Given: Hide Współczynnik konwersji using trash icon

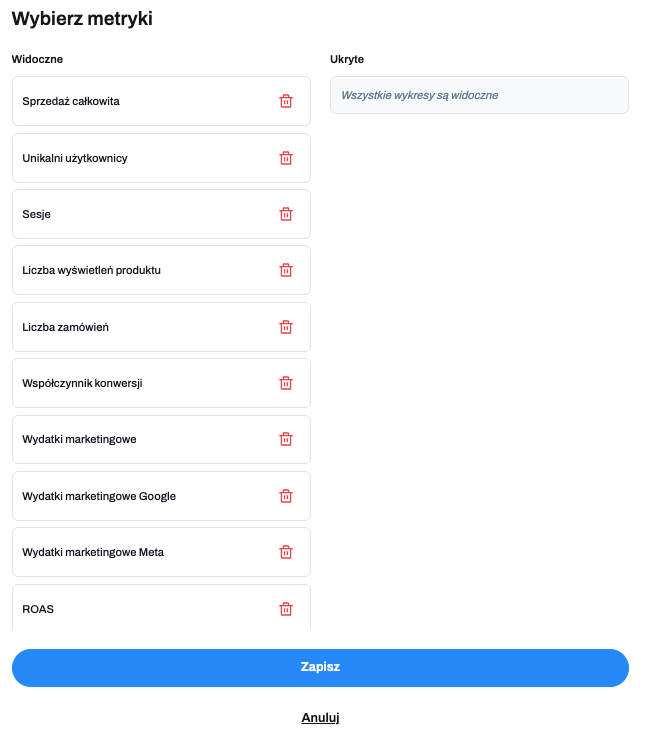Looking at the screenshot, I should (x=286, y=383).
